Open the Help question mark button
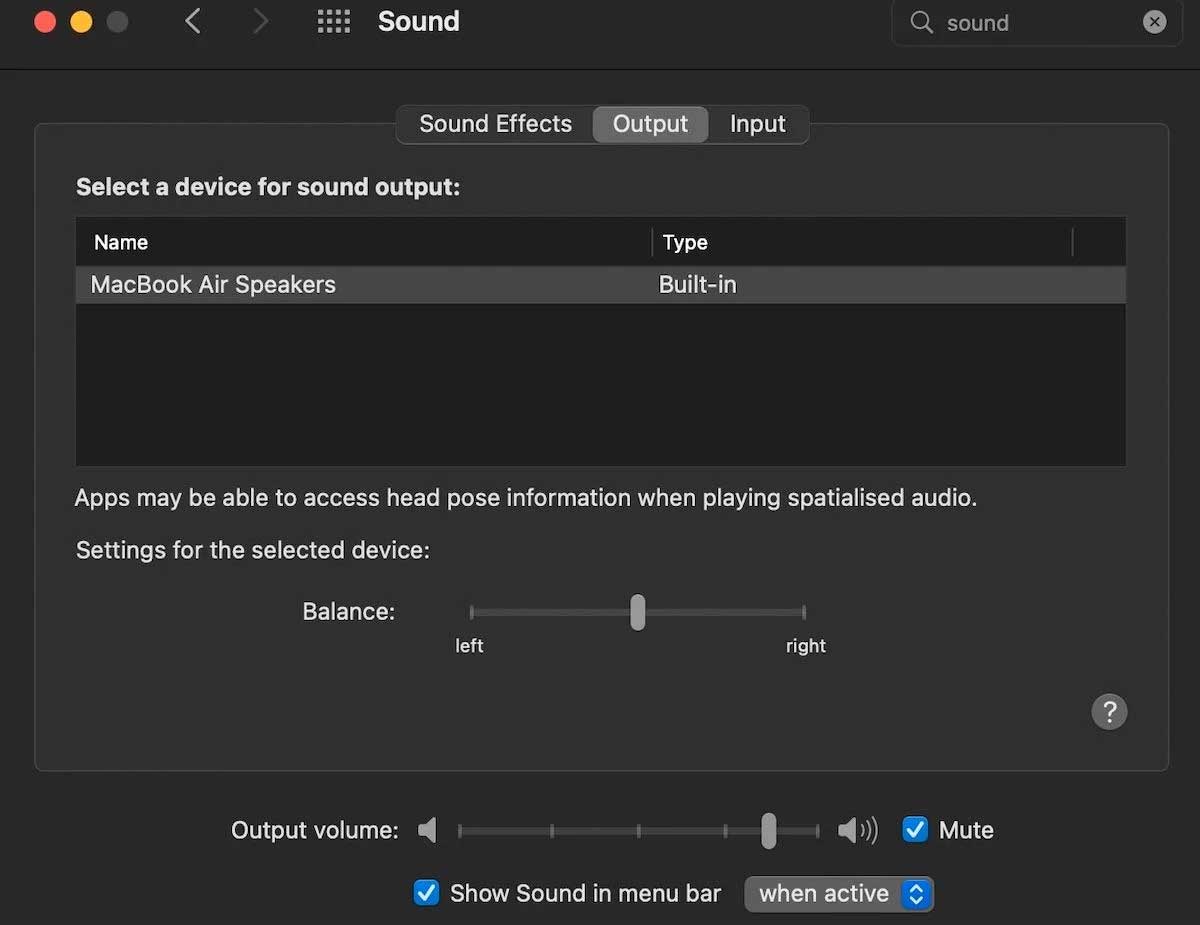Screen dimensions: 1200x925 pyautogui.click(x=1109, y=712)
